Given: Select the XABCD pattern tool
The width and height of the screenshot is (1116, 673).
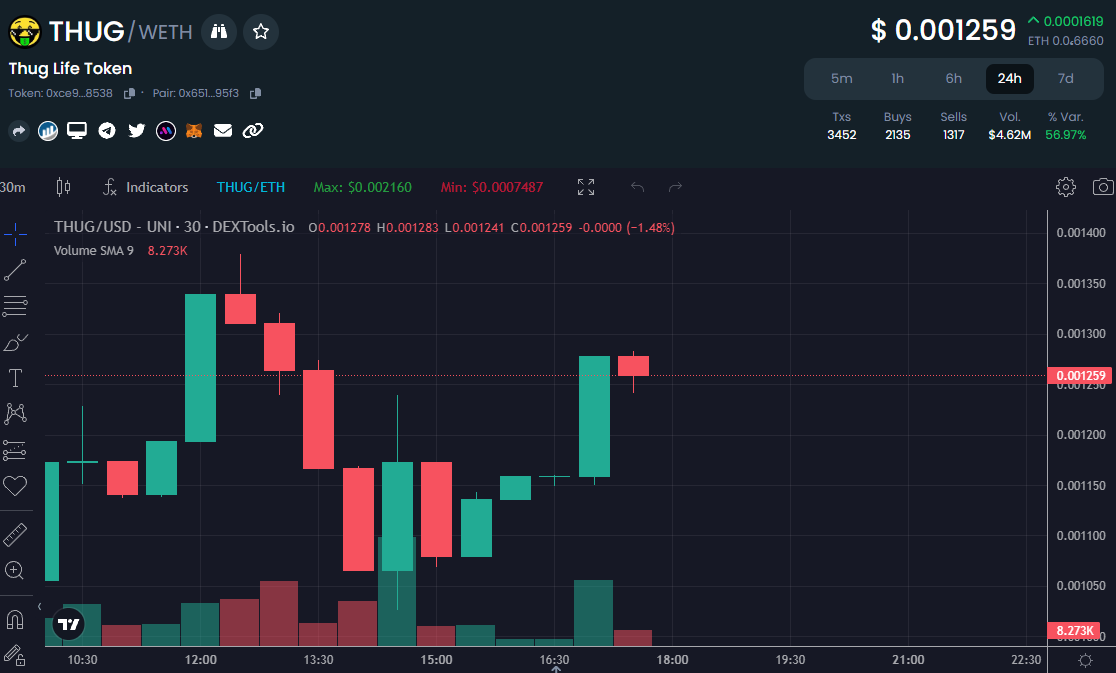Looking at the screenshot, I should click(15, 413).
